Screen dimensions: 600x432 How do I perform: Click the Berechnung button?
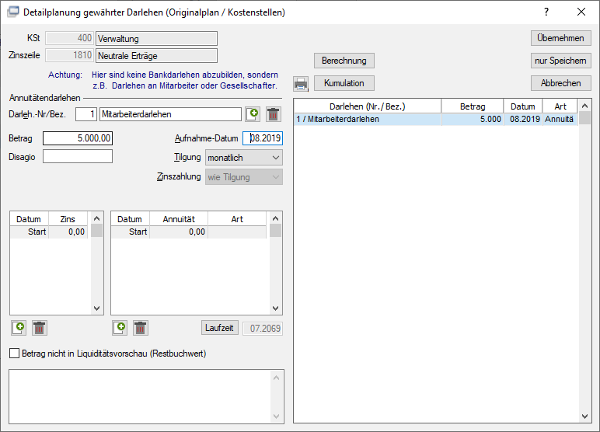(x=344, y=60)
